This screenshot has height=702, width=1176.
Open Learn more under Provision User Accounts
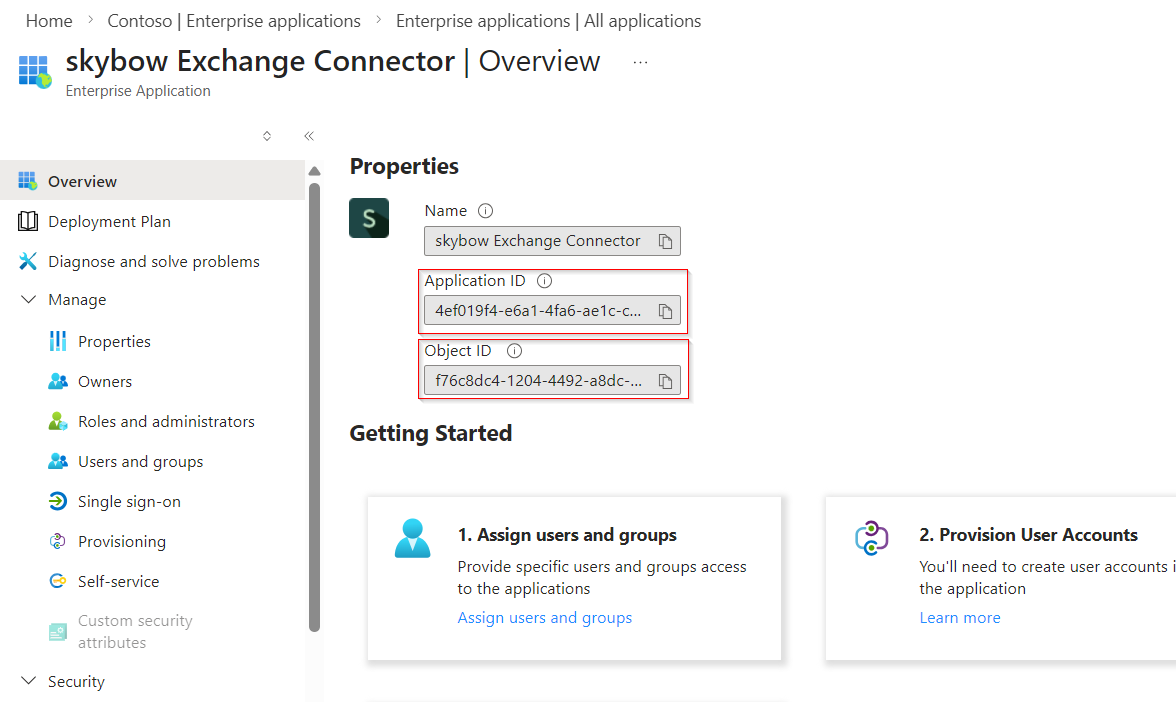(x=959, y=617)
